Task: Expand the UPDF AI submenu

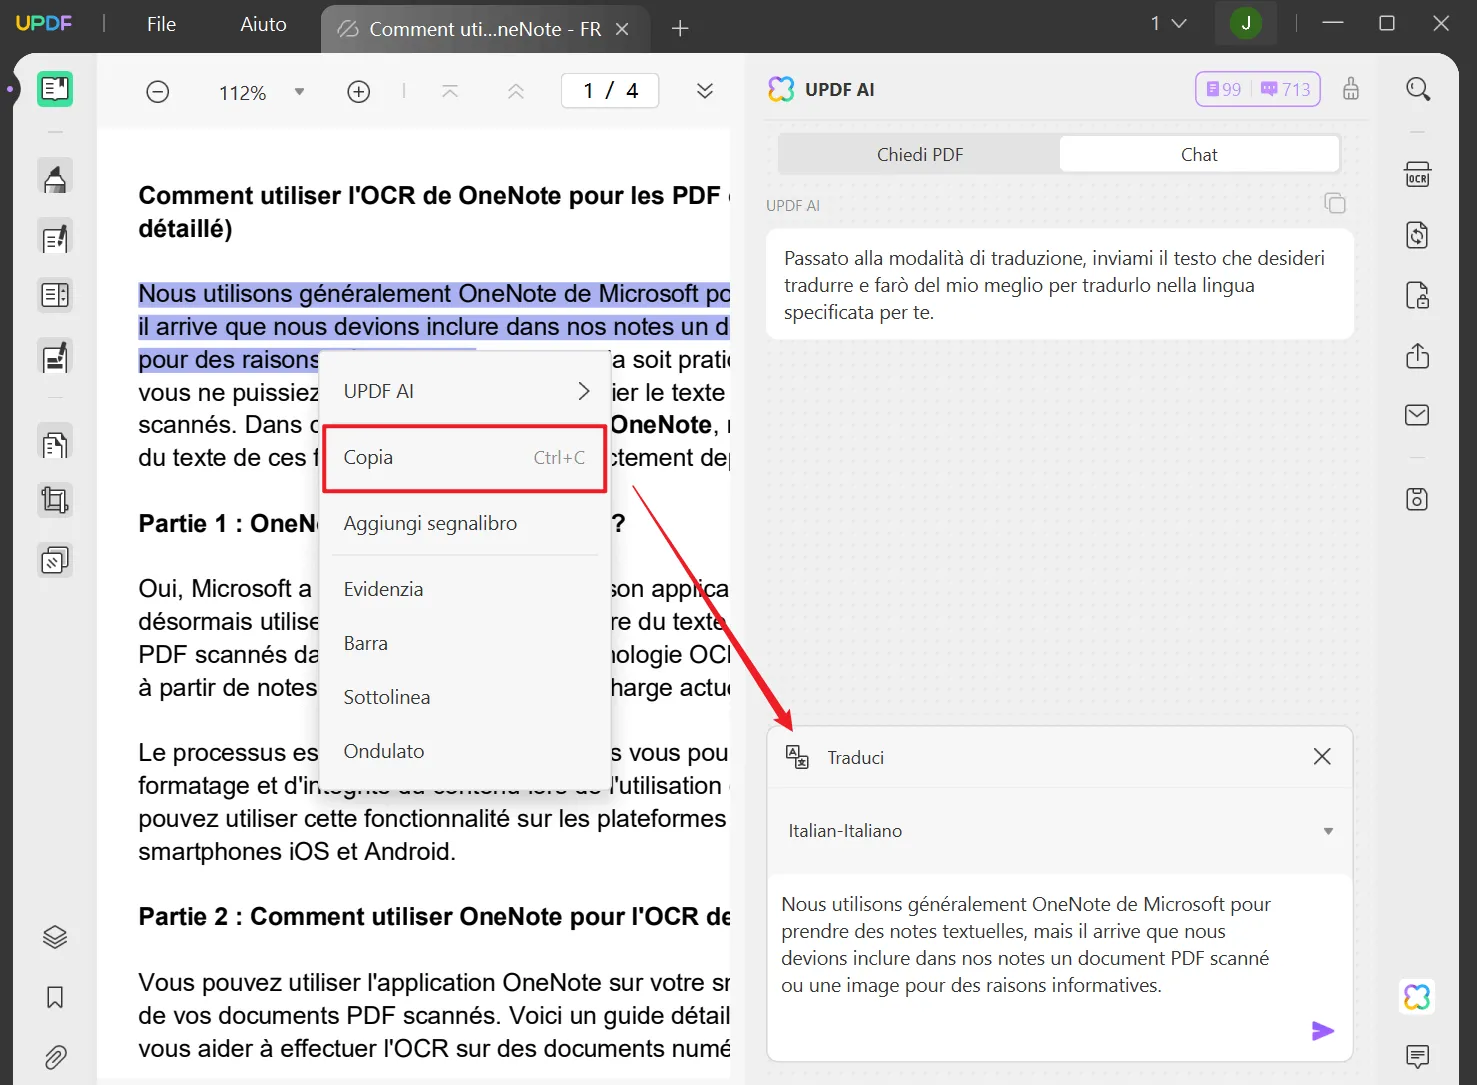Action: (465, 391)
